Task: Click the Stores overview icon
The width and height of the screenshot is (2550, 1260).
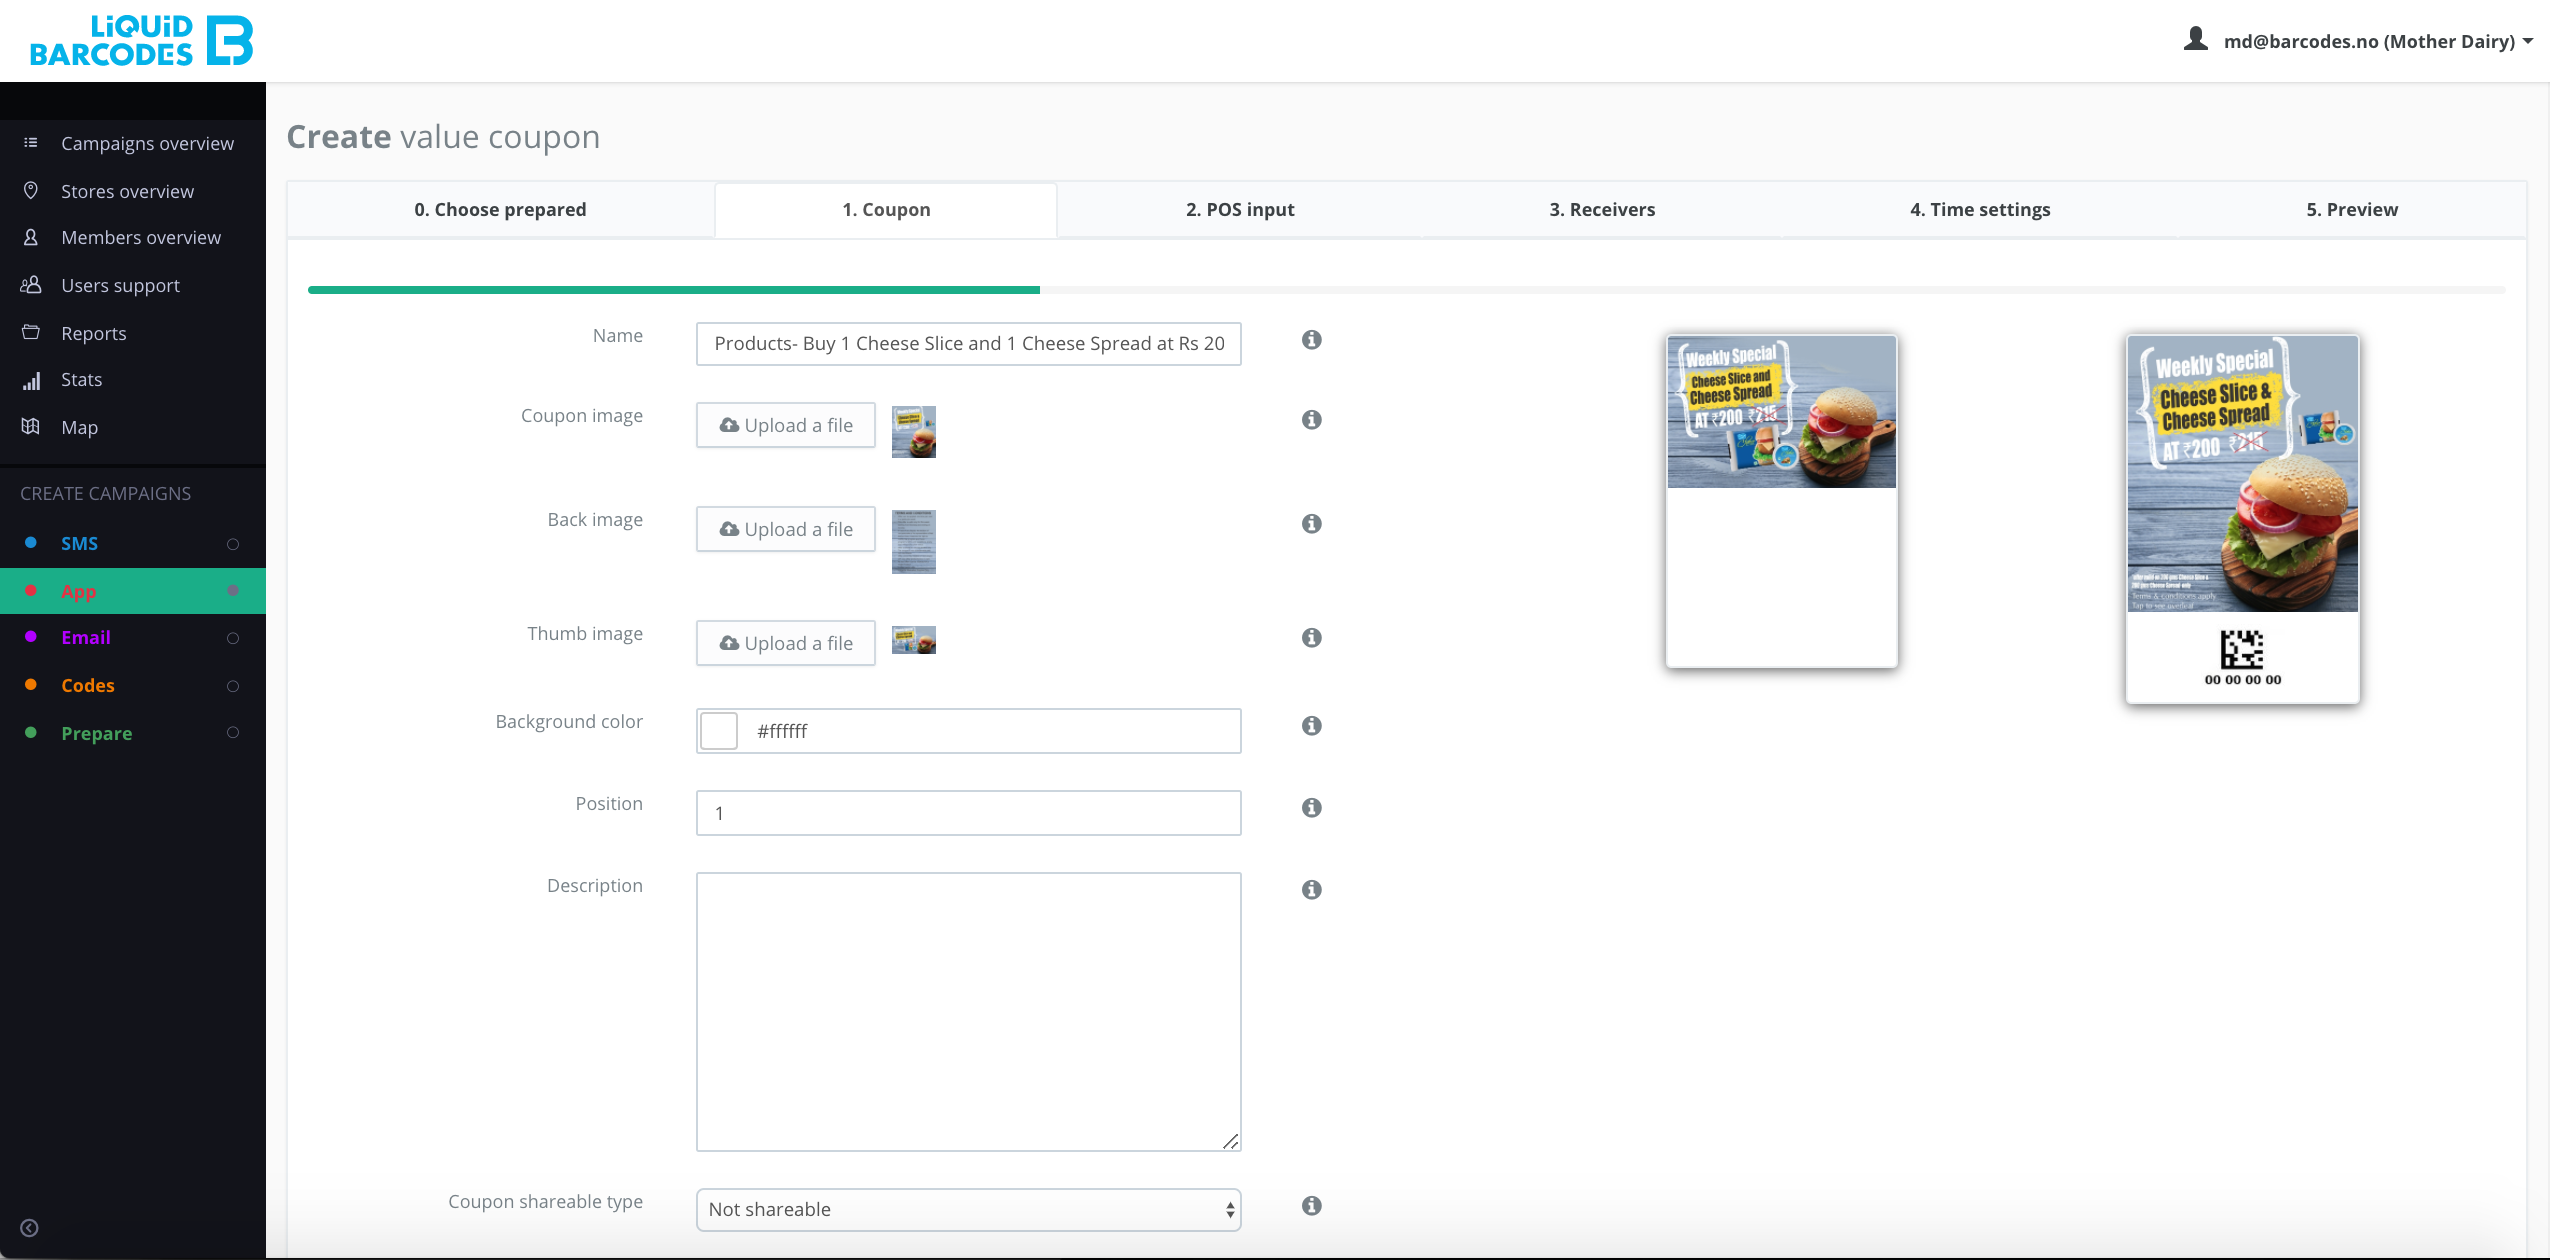Action: point(34,190)
